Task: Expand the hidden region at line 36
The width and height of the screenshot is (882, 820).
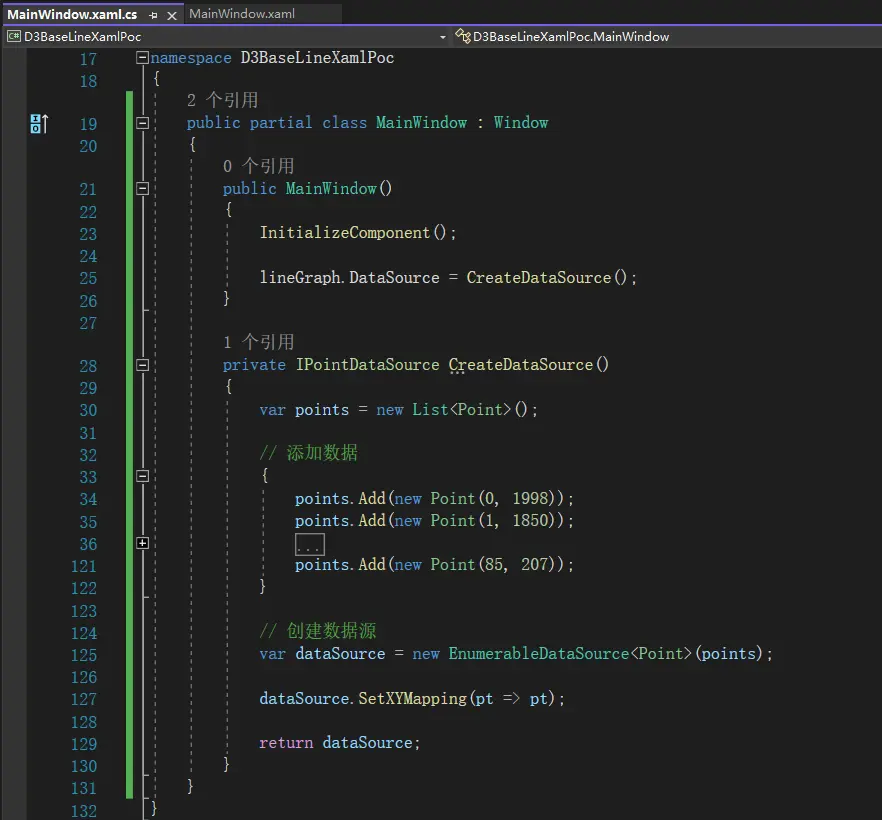Action: point(142,543)
